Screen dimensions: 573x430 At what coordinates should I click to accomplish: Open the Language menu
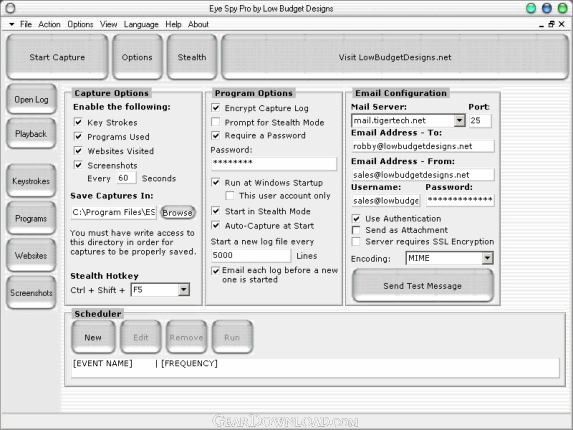(141, 24)
